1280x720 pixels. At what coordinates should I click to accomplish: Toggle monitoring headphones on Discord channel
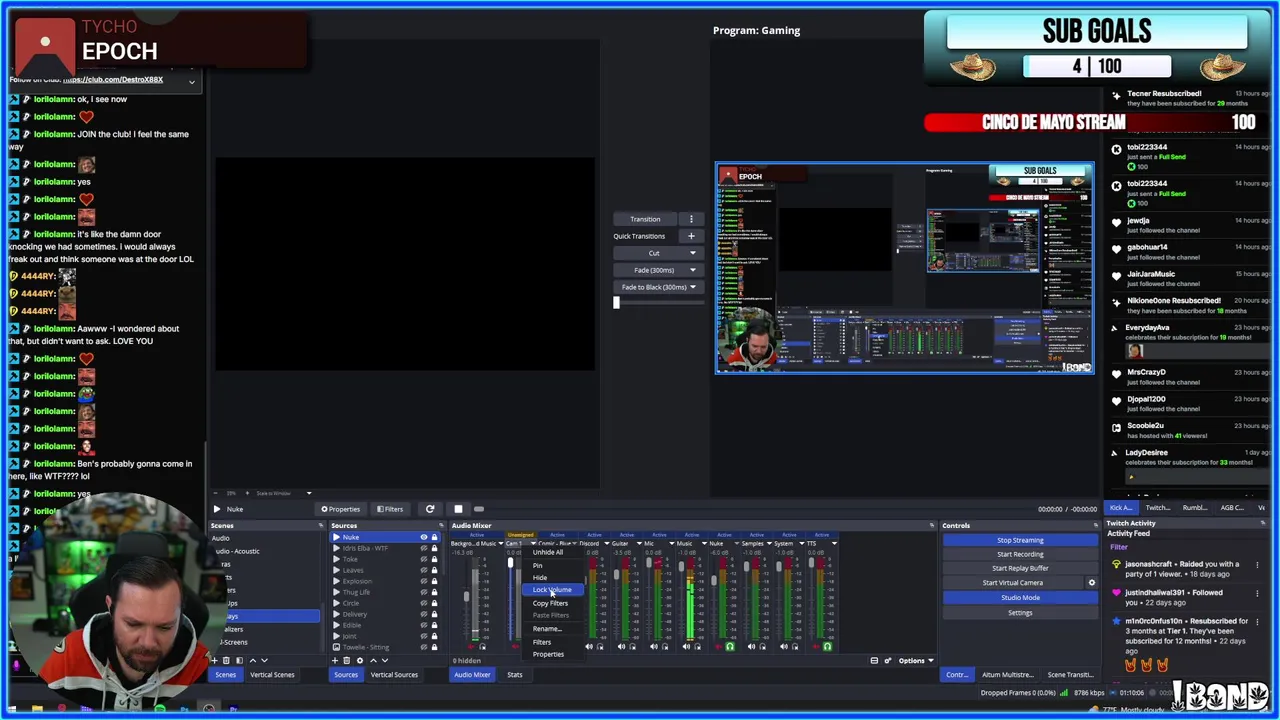[x=600, y=646]
